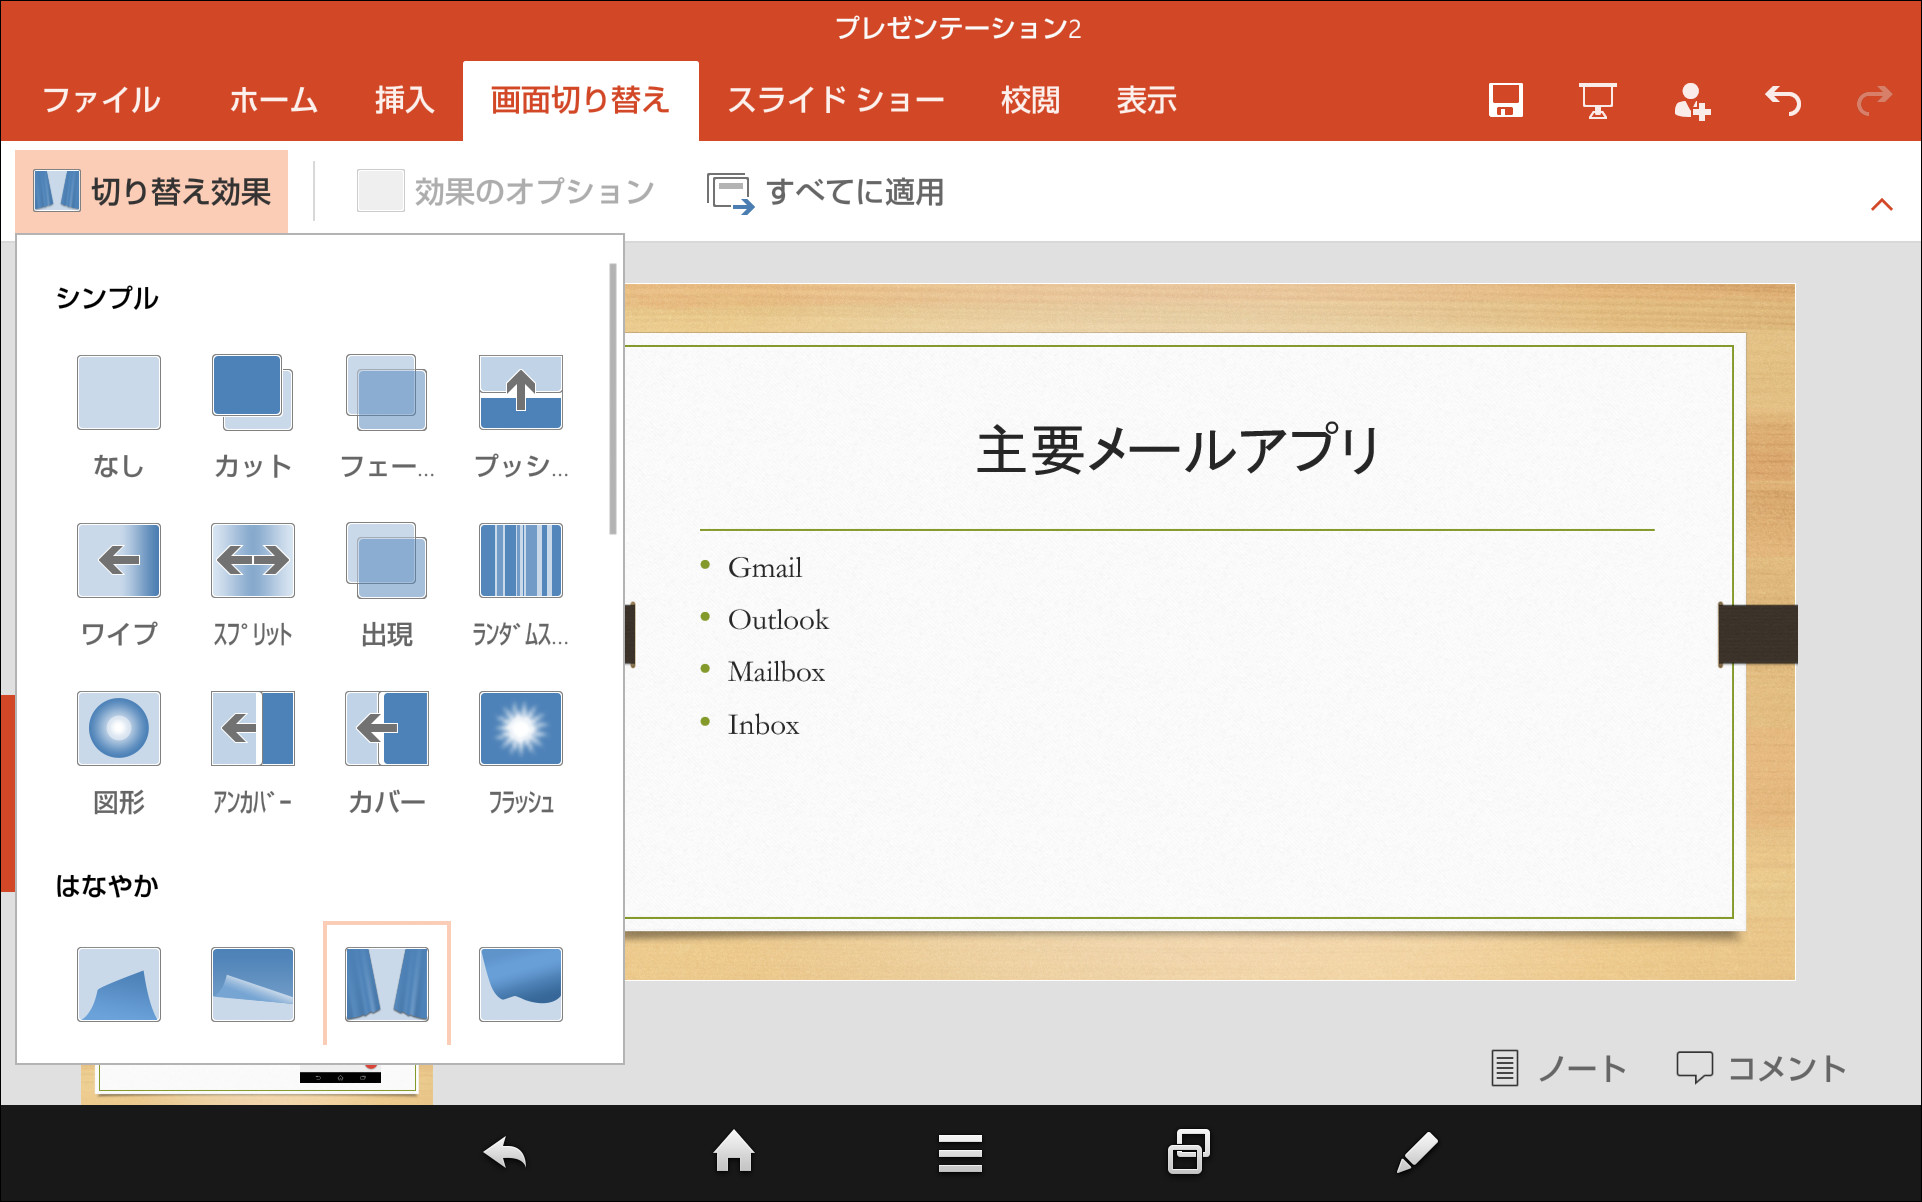1922x1202 pixels.
Task: Choose the Cover (カバー) transition icon
Action: click(x=387, y=729)
